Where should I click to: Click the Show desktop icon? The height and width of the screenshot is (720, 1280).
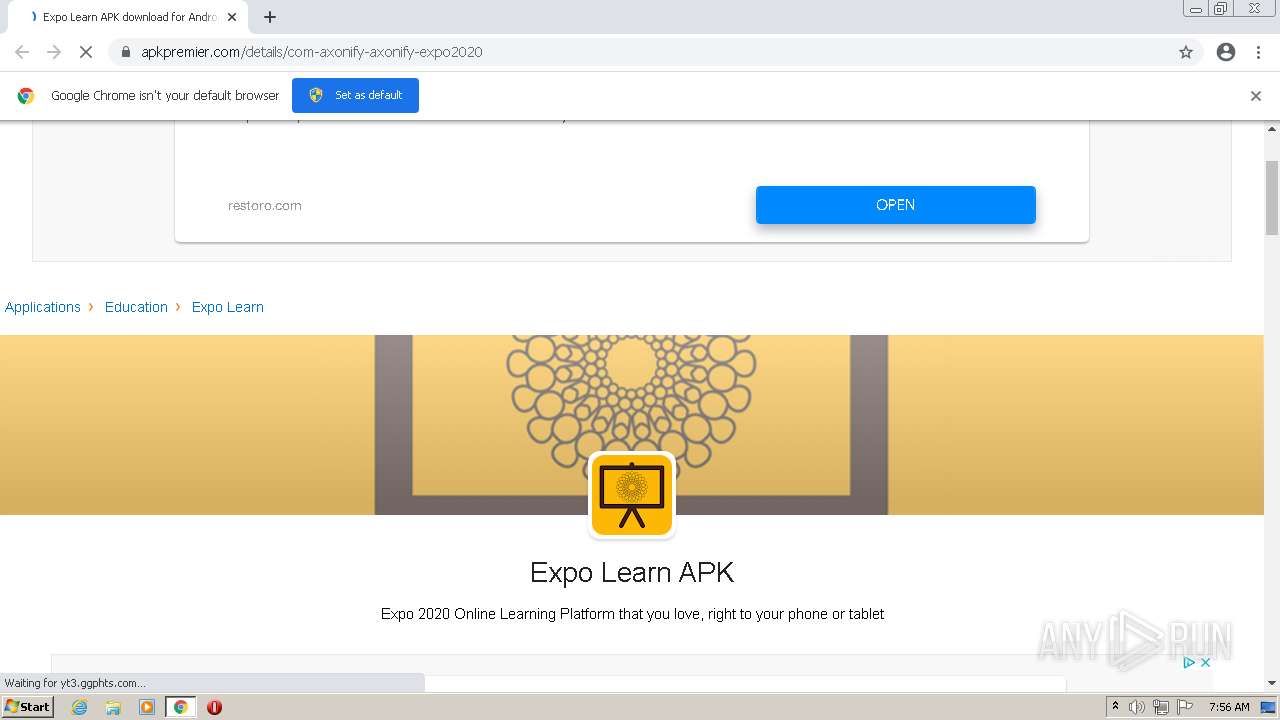[1268, 707]
